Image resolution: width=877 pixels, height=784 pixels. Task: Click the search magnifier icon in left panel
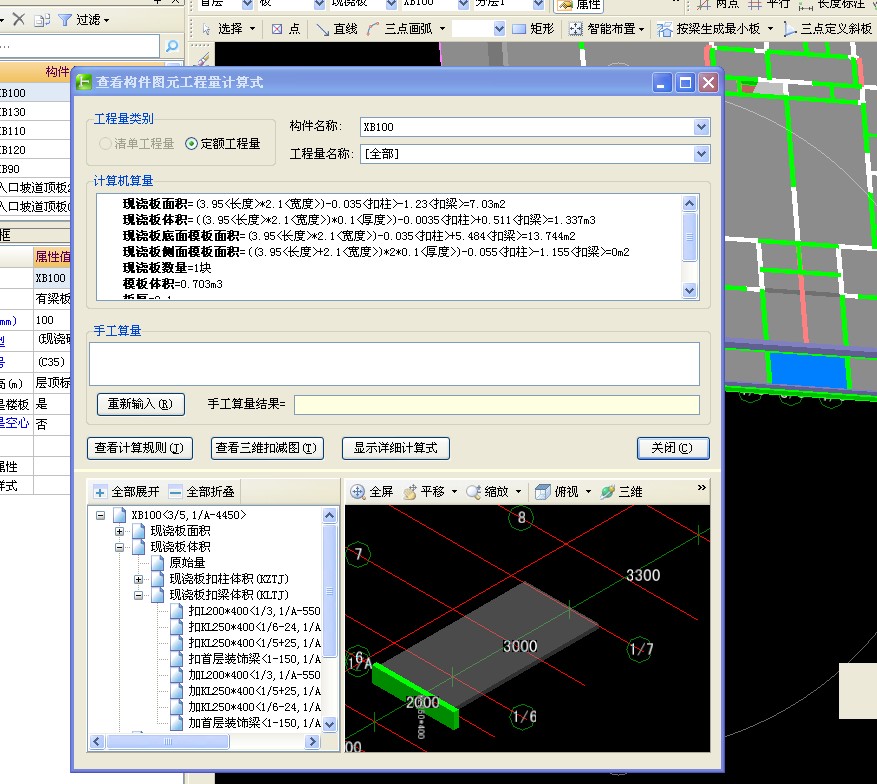click(172, 46)
